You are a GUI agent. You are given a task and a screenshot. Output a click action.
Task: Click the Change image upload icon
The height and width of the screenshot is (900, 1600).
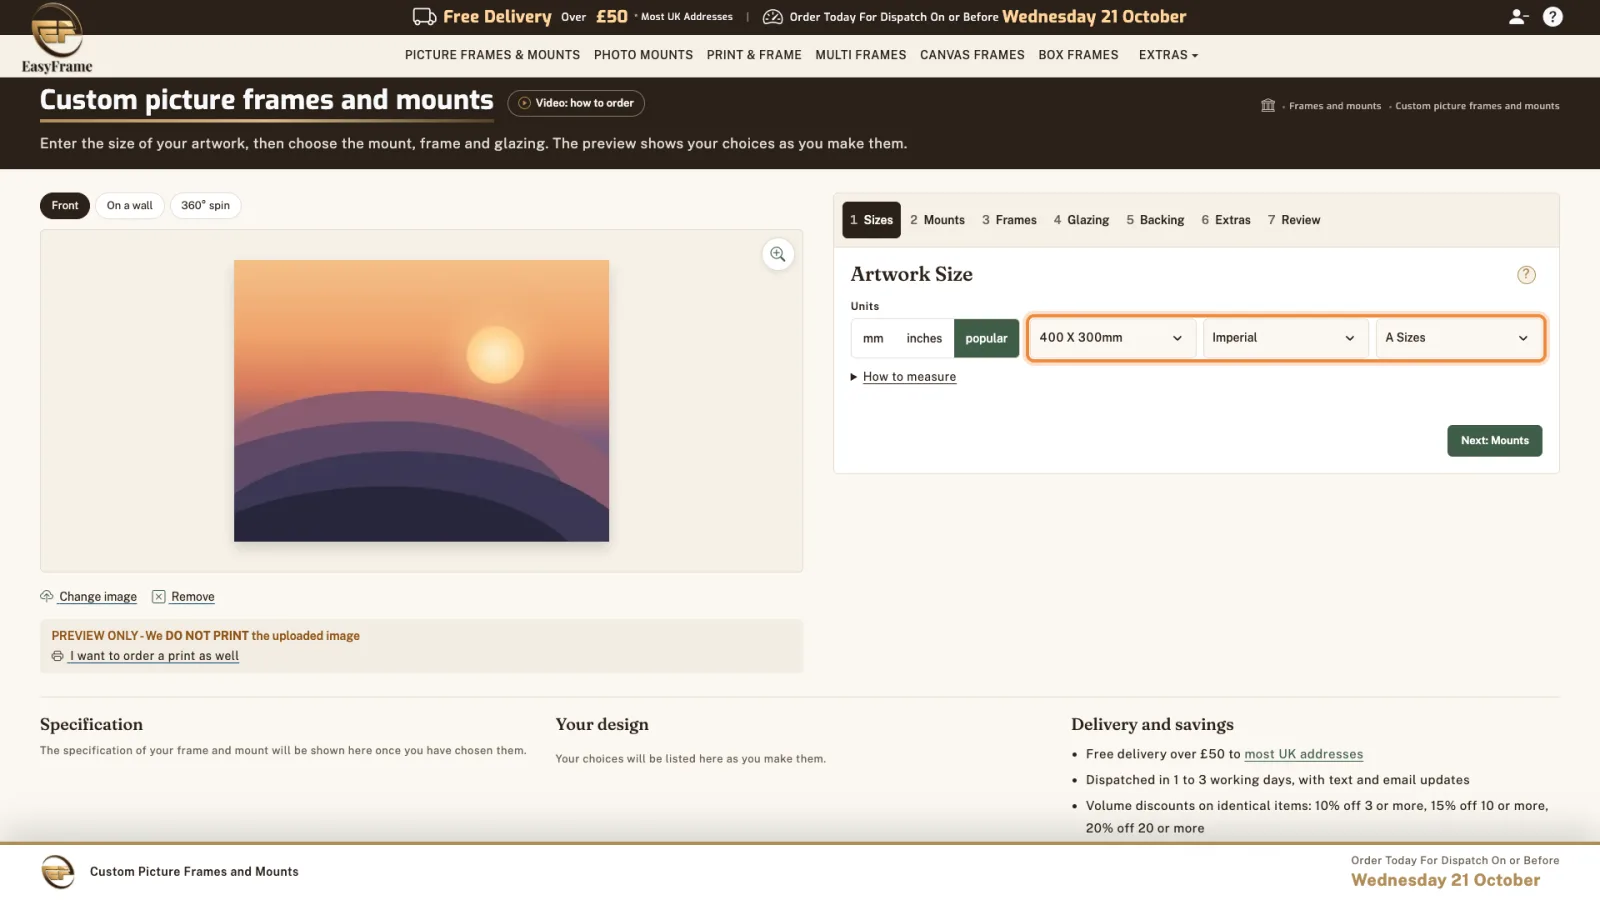coord(46,596)
